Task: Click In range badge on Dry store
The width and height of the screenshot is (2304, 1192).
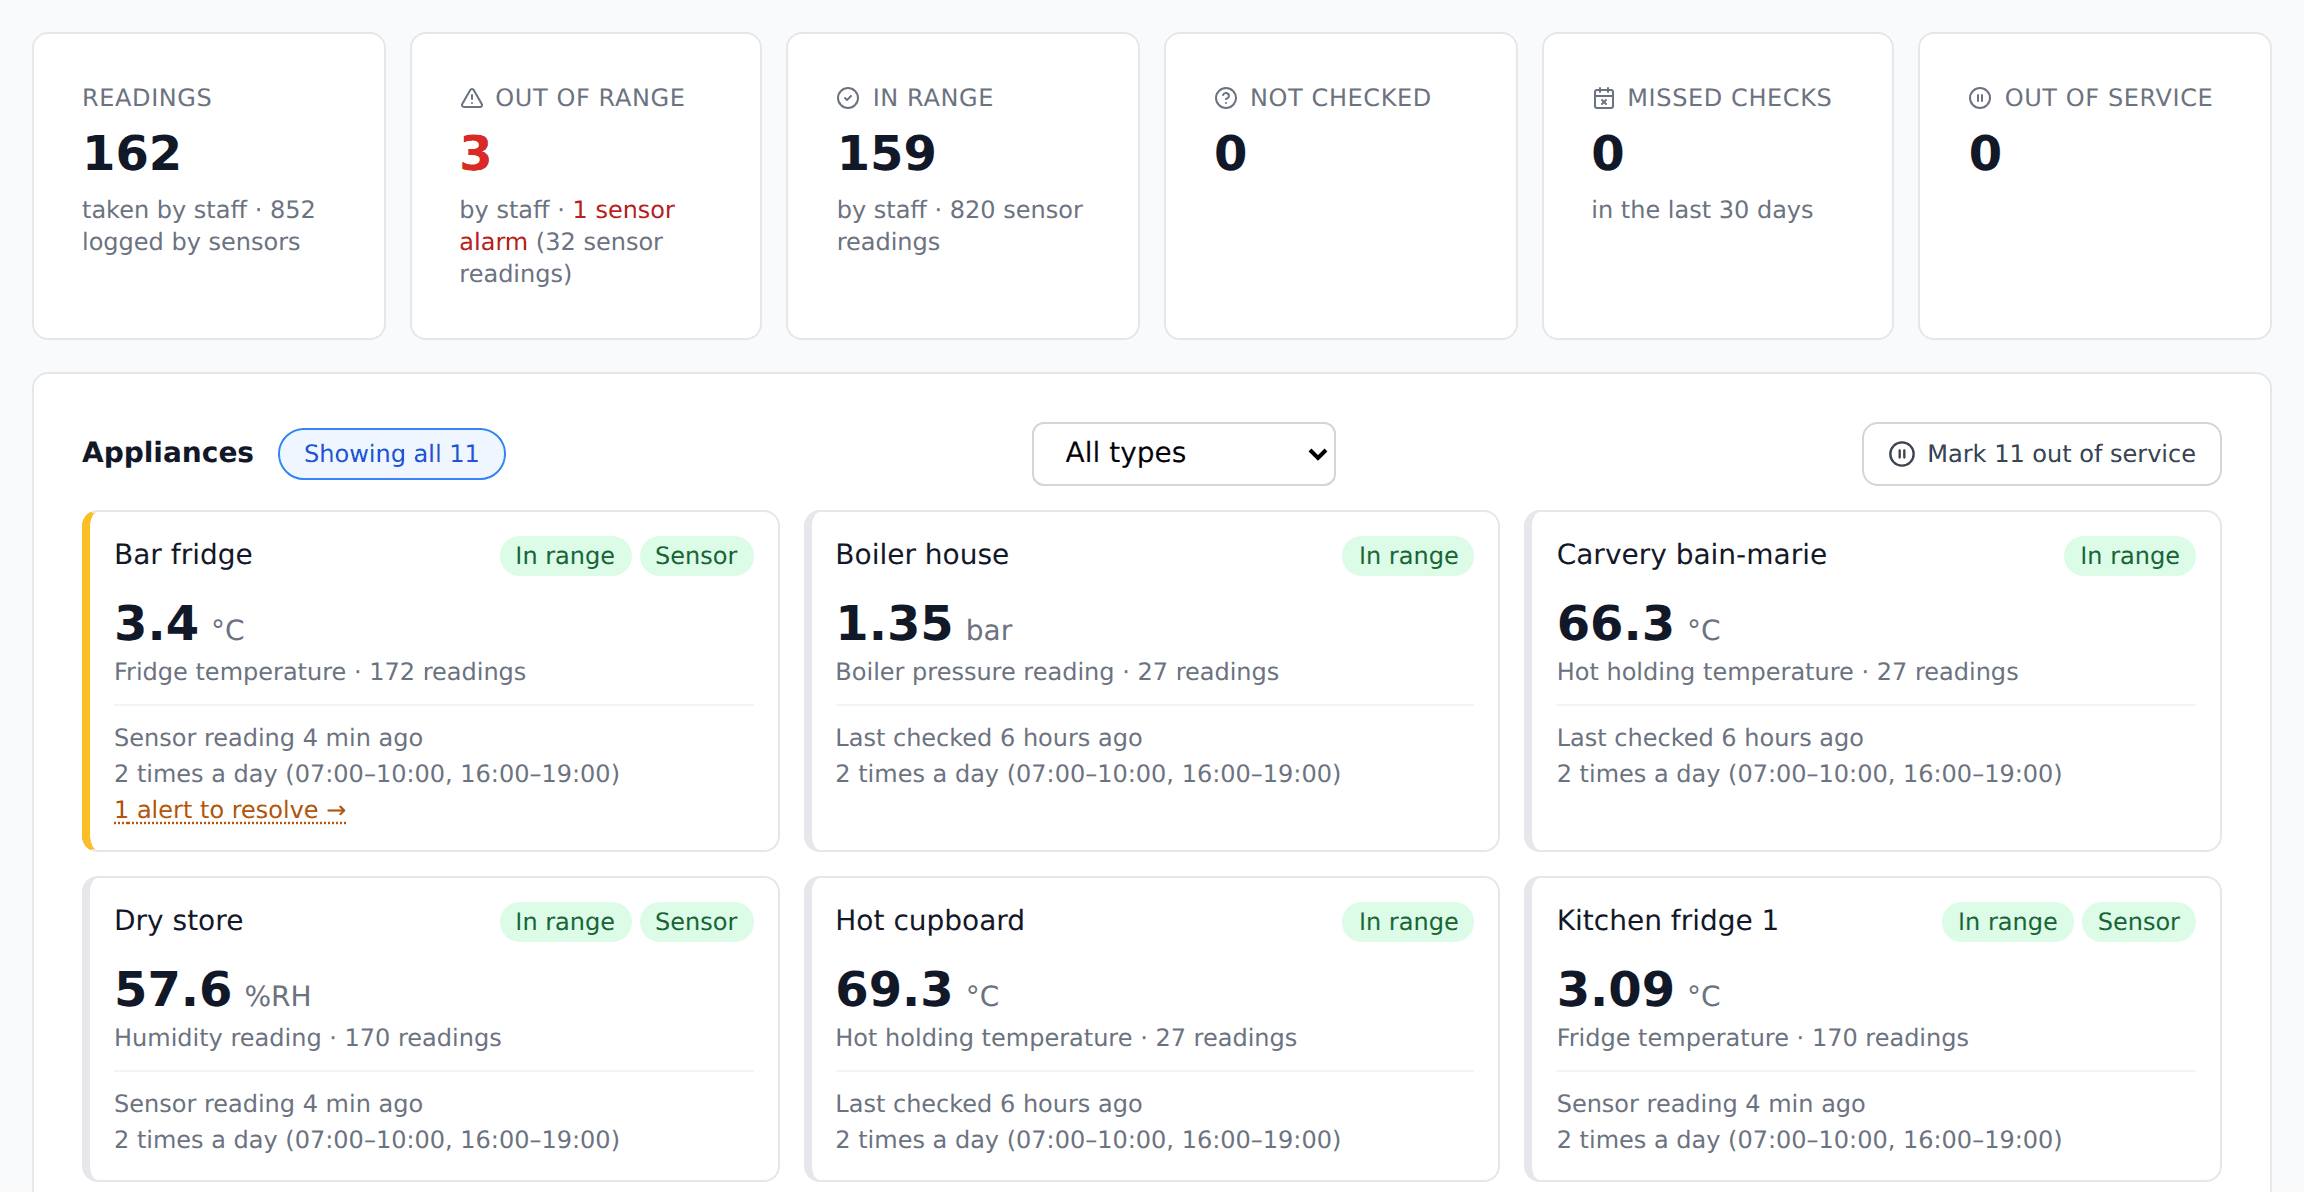Action: [x=565, y=922]
